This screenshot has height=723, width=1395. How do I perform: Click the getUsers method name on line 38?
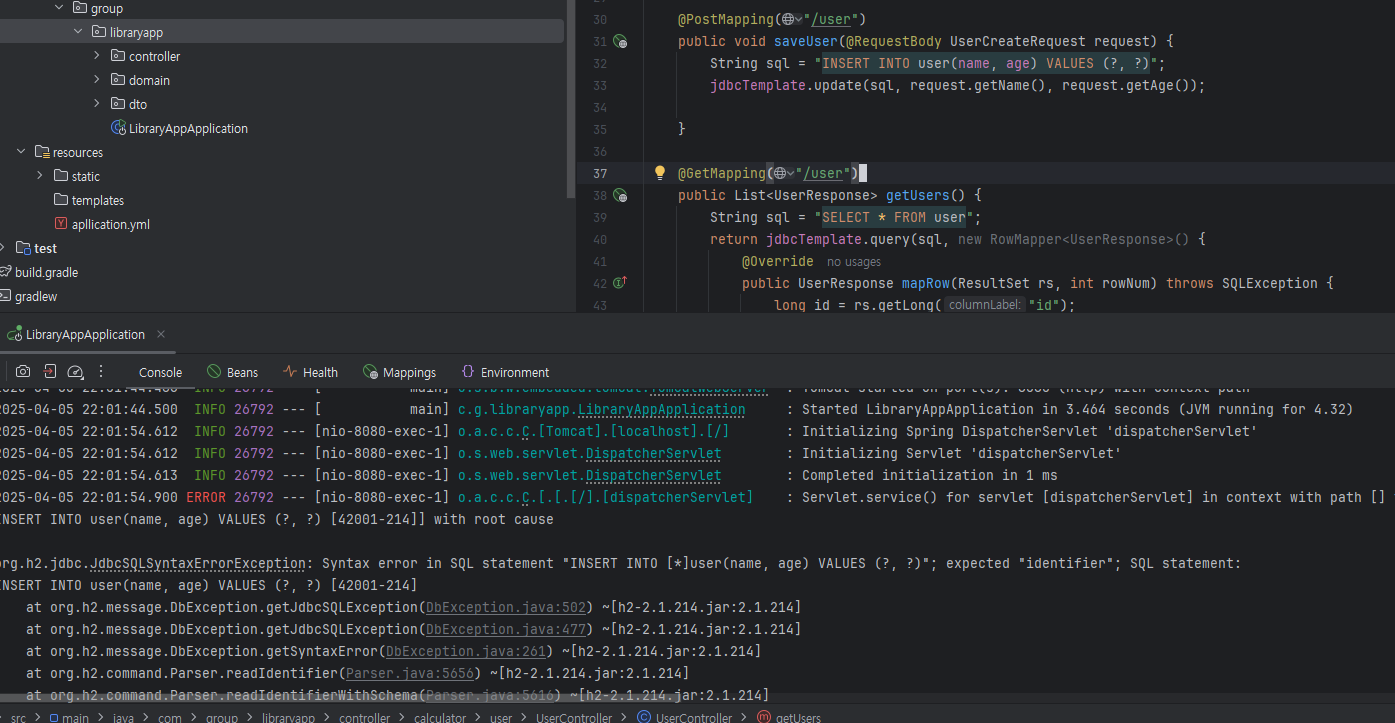click(918, 195)
